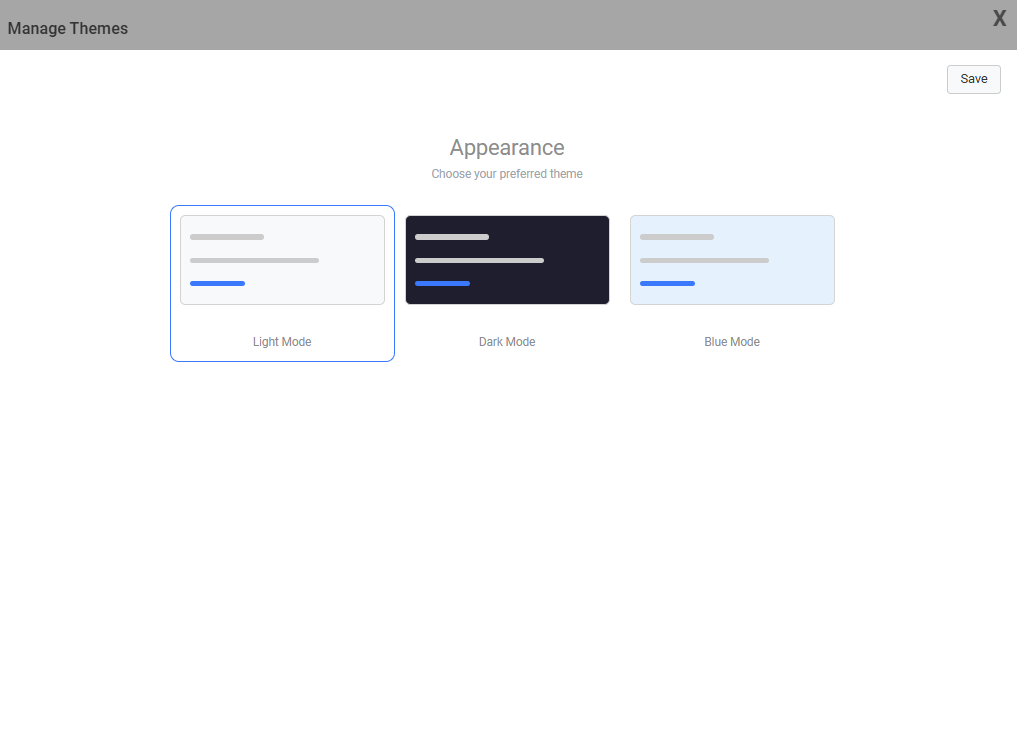This screenshot has height=745, width=1017.
Task: Choose the Dark Mode preview thumbnail
Action: click(507, 260)
